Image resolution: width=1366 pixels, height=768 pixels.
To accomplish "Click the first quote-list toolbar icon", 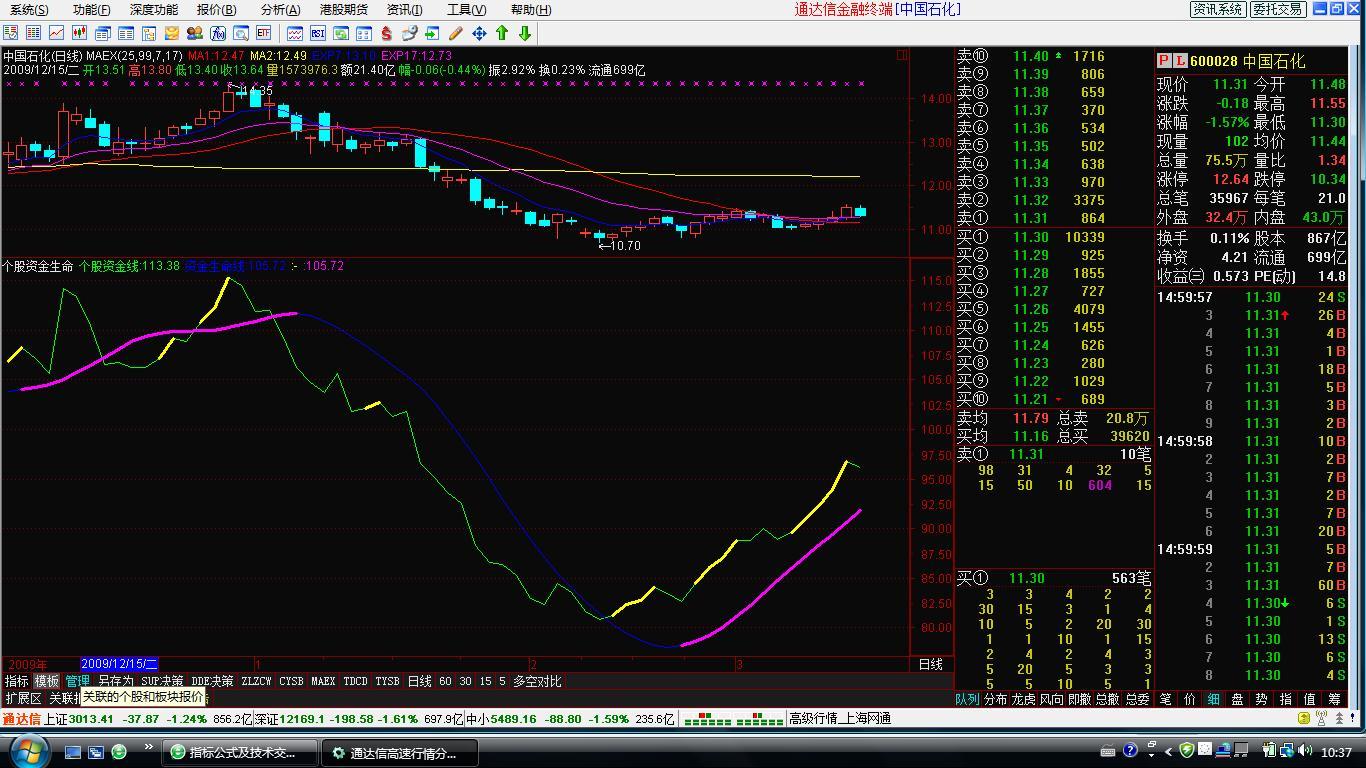I will tap(10, 33).
